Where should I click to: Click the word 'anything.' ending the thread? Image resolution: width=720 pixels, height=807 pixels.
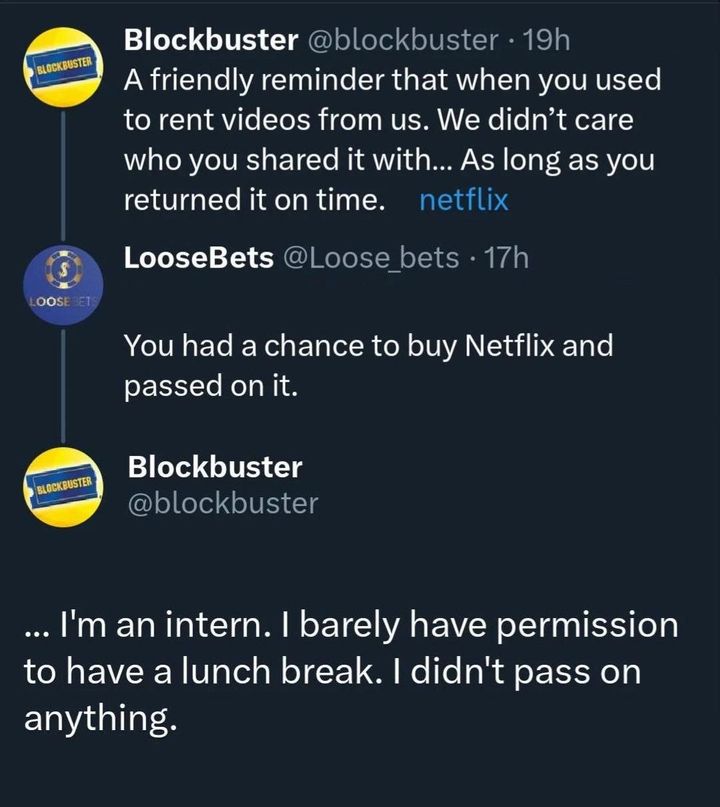coord(101,717)
